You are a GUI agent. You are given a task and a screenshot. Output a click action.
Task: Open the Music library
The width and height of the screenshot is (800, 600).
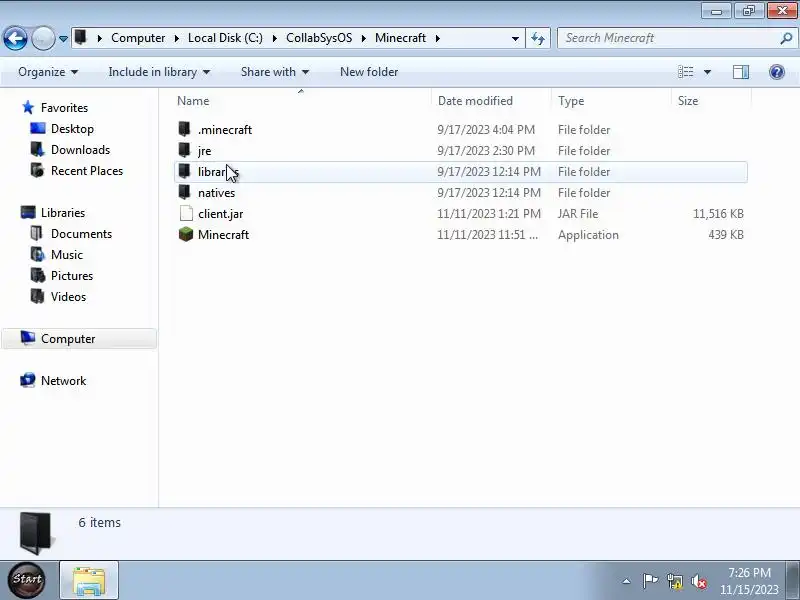(66, 255)
